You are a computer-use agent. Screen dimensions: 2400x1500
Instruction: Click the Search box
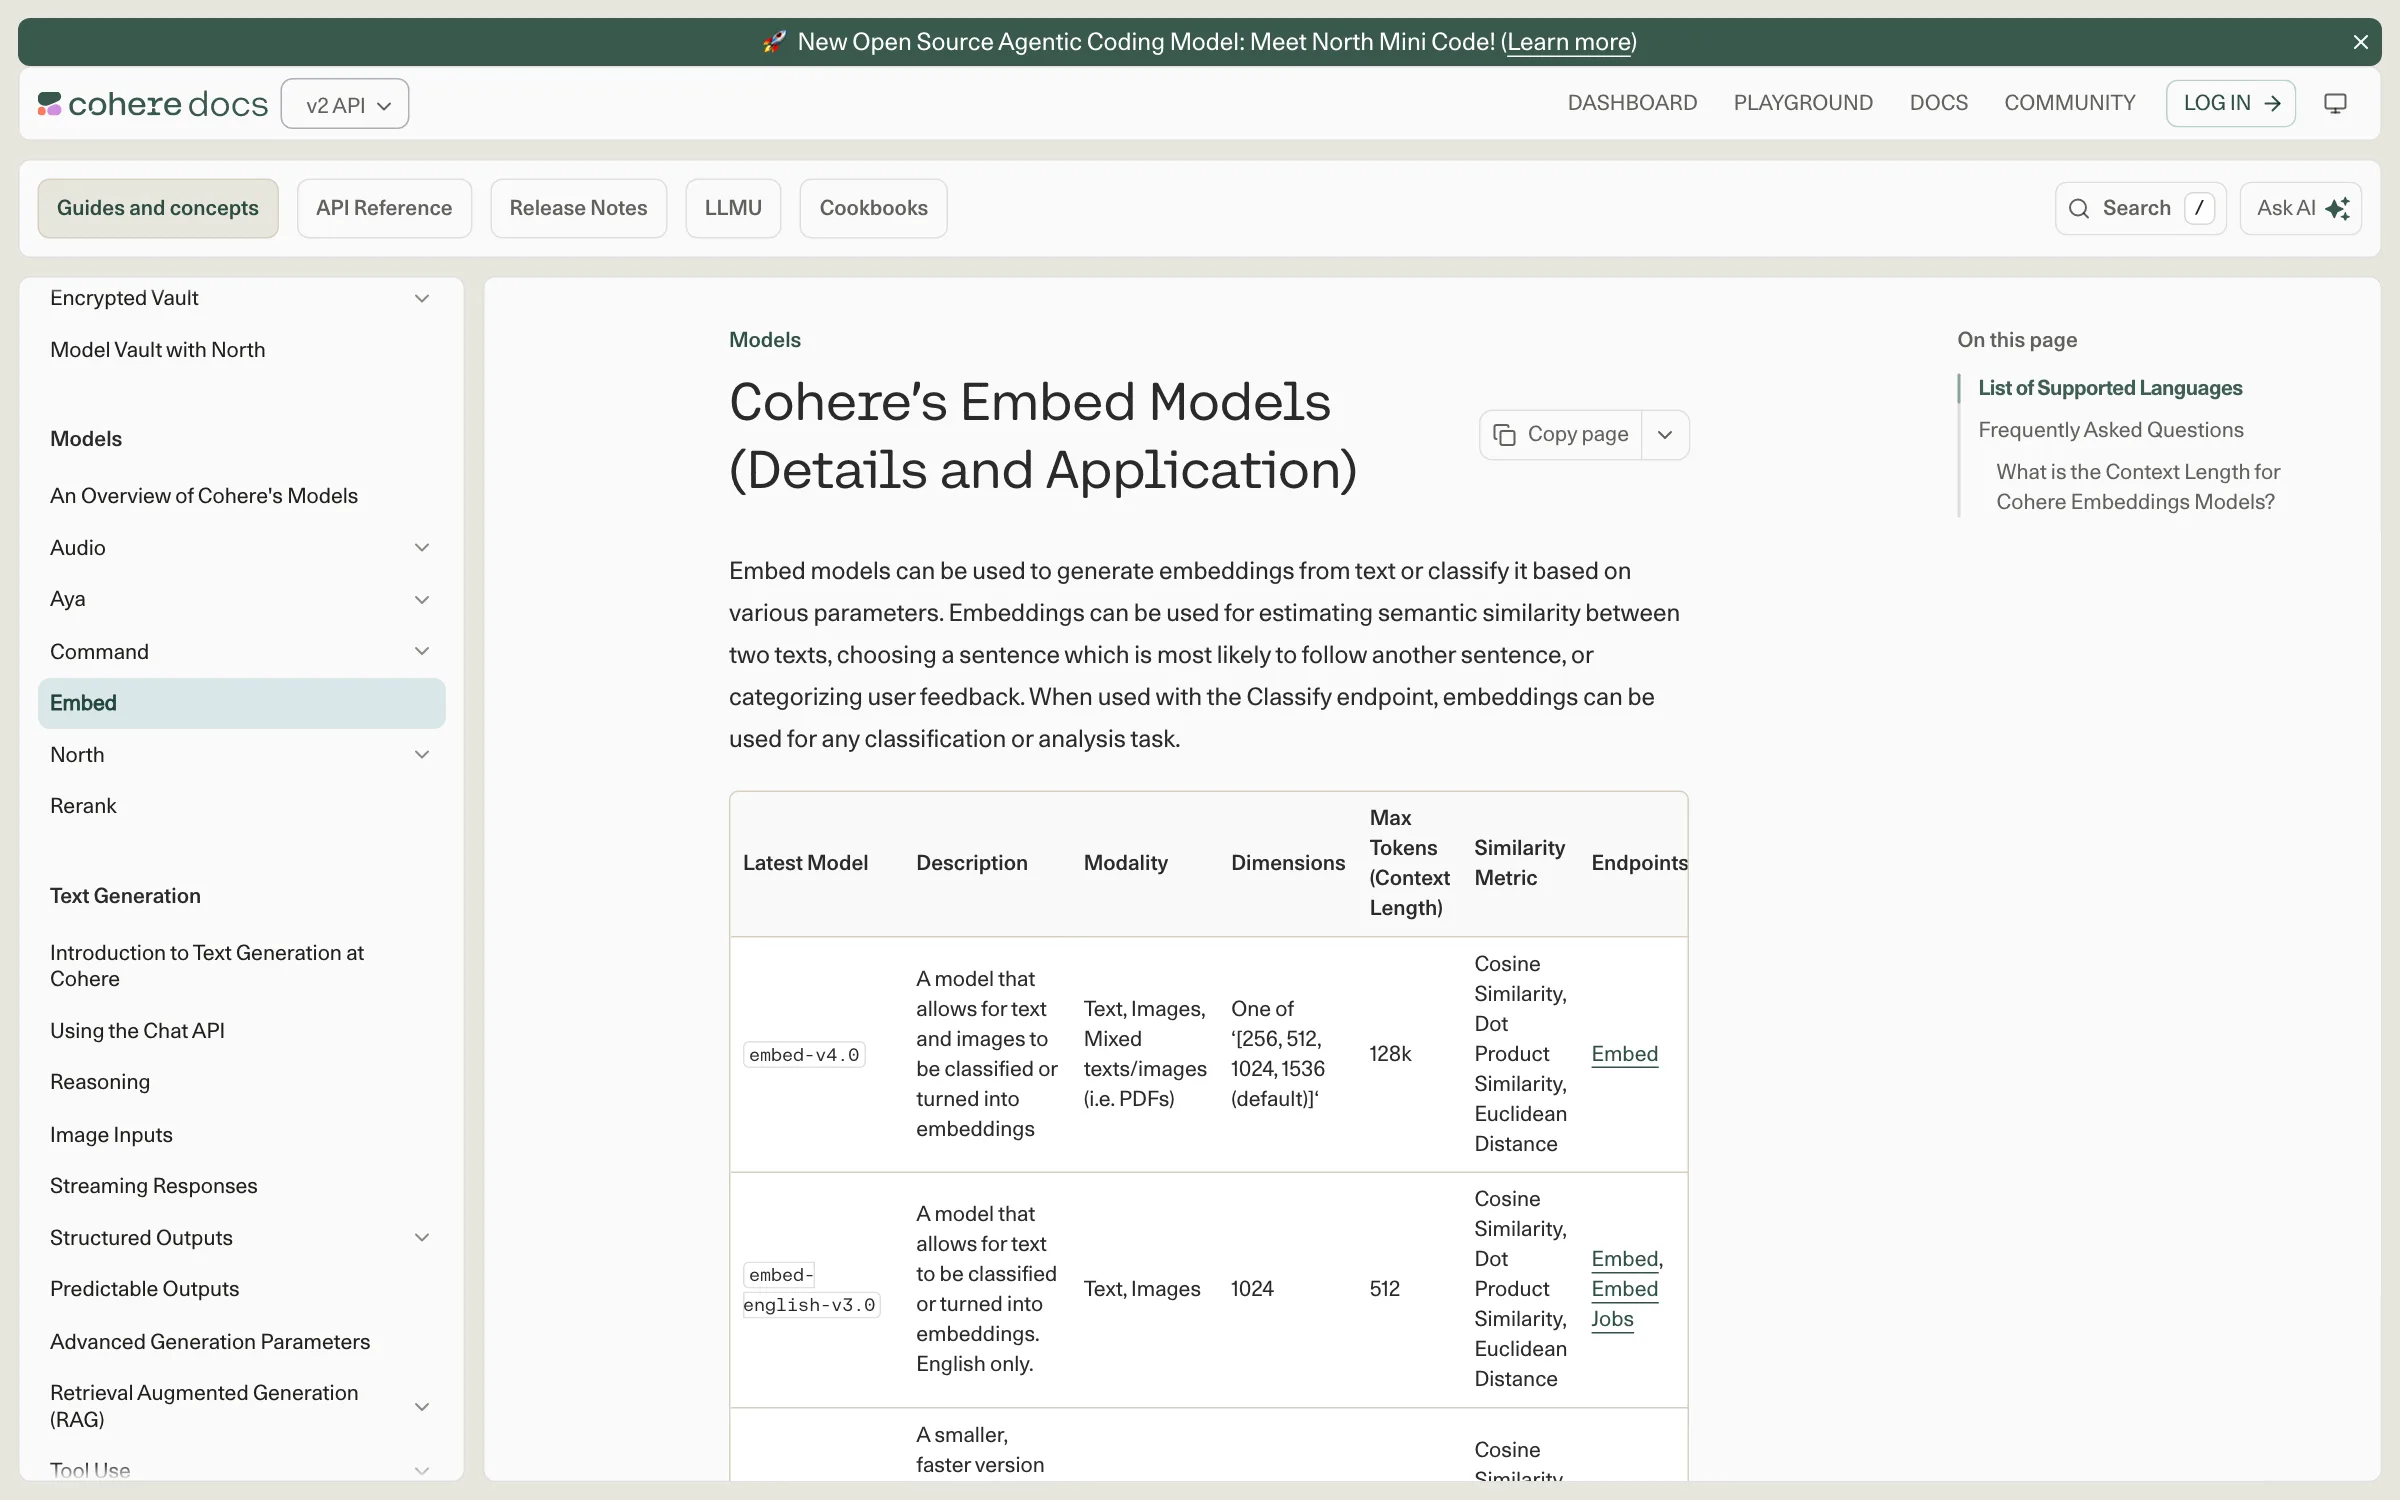(x=2140, y=208)
